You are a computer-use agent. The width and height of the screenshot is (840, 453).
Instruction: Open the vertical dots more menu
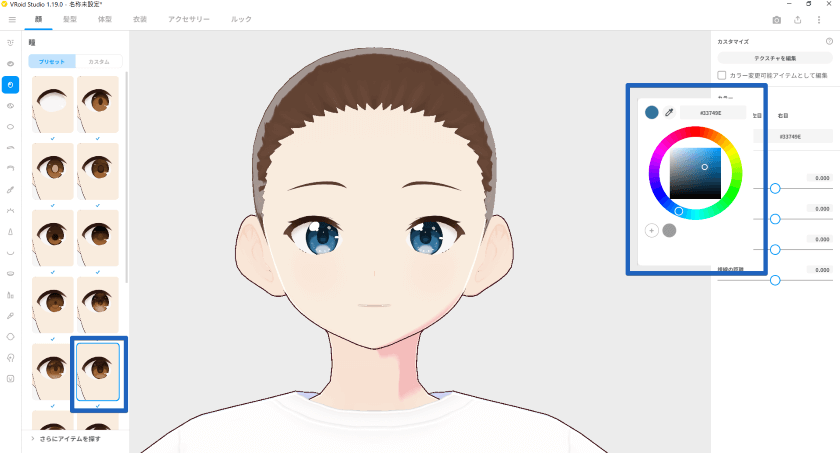[x=819, y=20]
